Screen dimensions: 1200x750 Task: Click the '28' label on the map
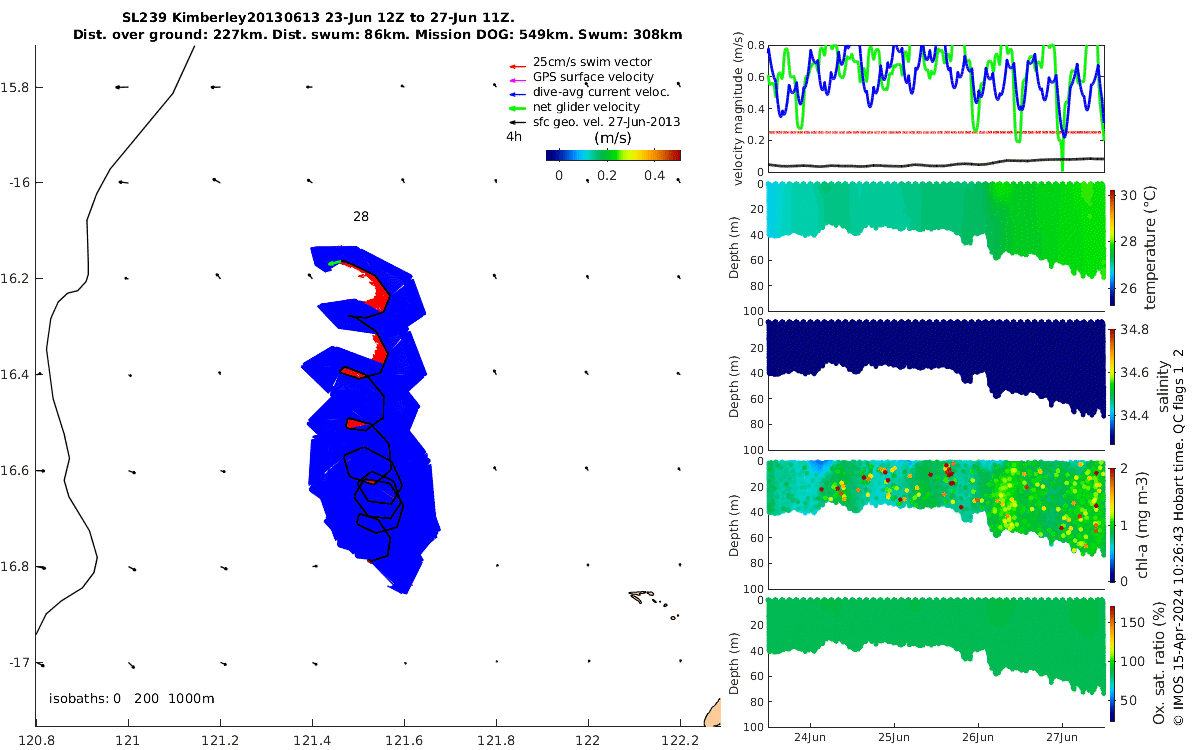pyautogui.click(x=361, y=216)
